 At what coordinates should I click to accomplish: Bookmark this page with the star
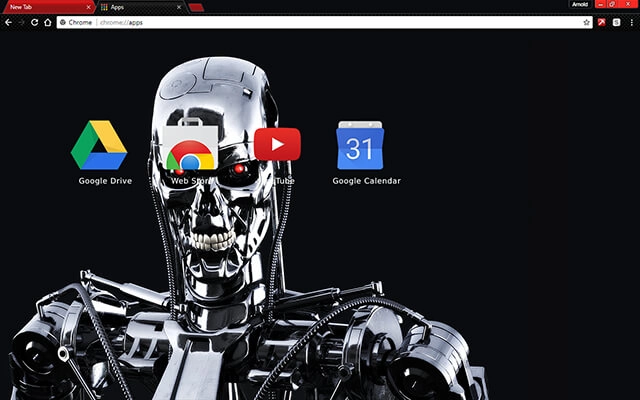point(587,22)
